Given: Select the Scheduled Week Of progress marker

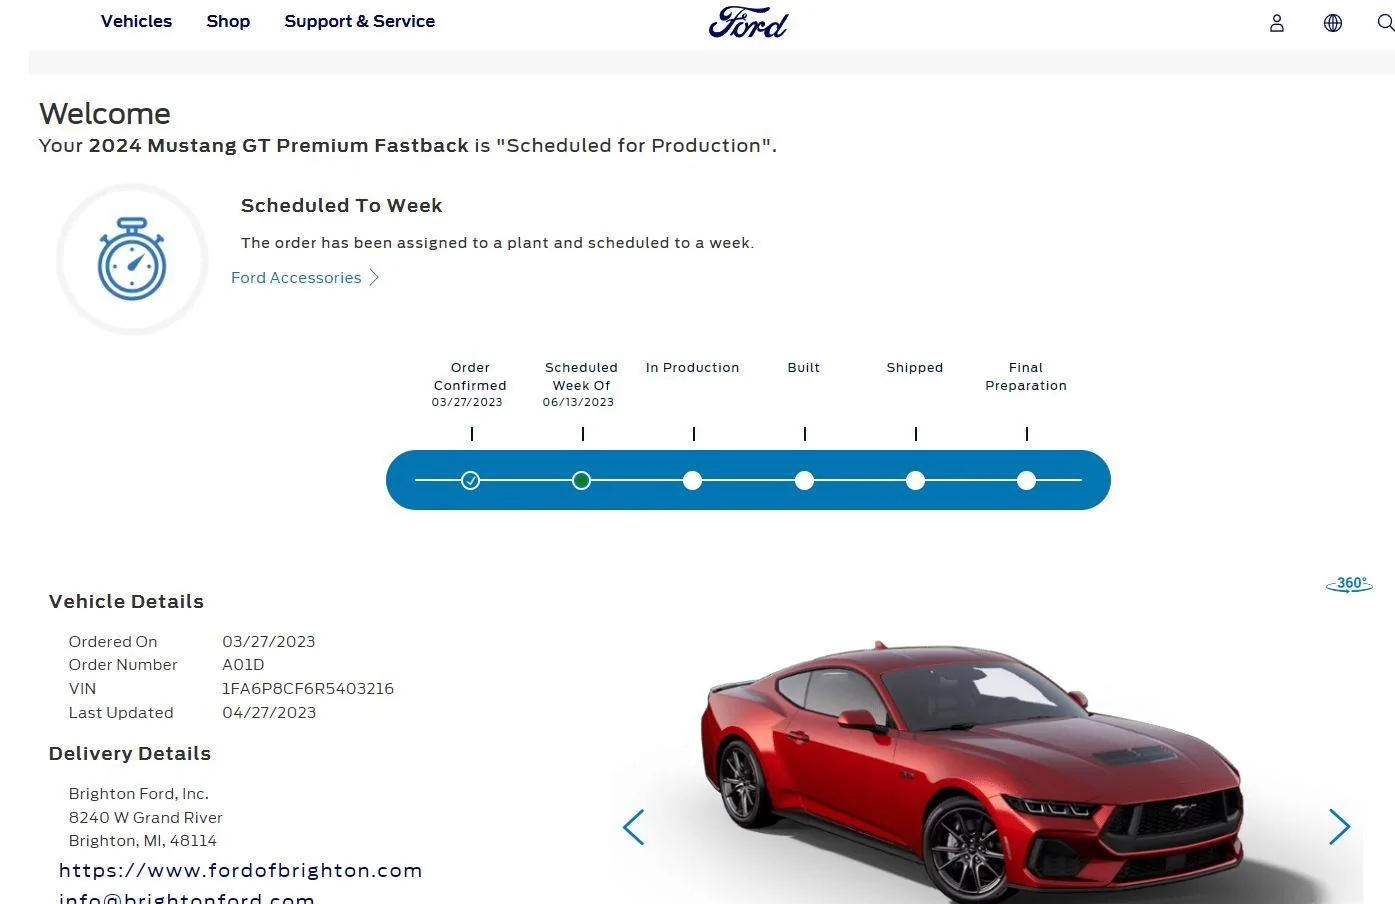Looking at the screenshot, I should (581, 481).
